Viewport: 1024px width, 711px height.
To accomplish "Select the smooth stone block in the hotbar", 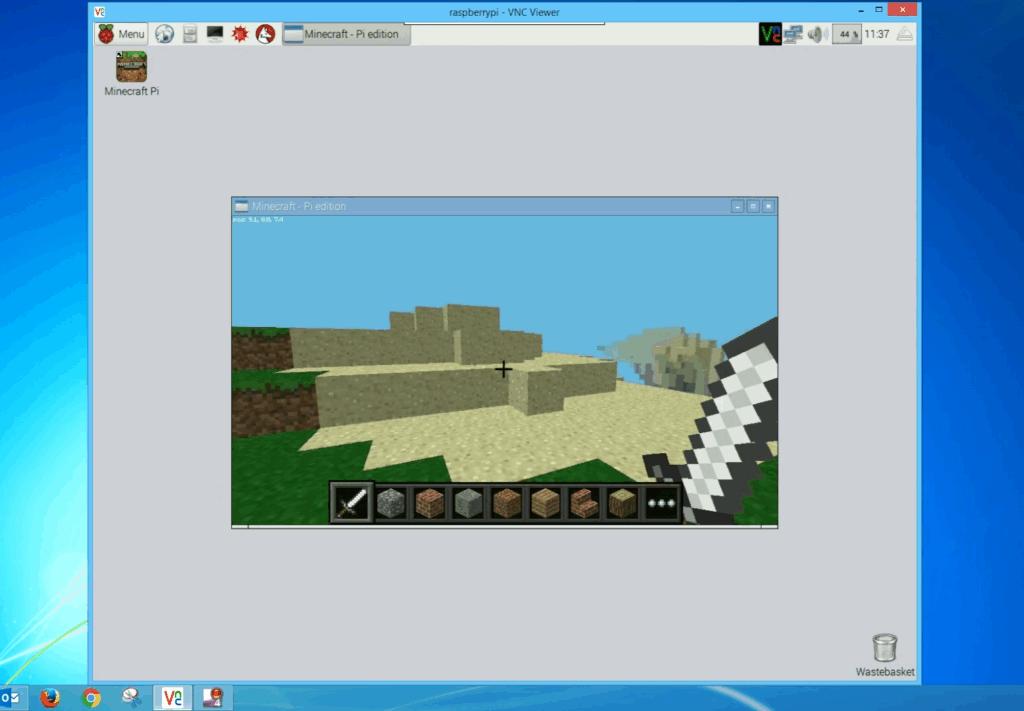I will pos(467,501).
